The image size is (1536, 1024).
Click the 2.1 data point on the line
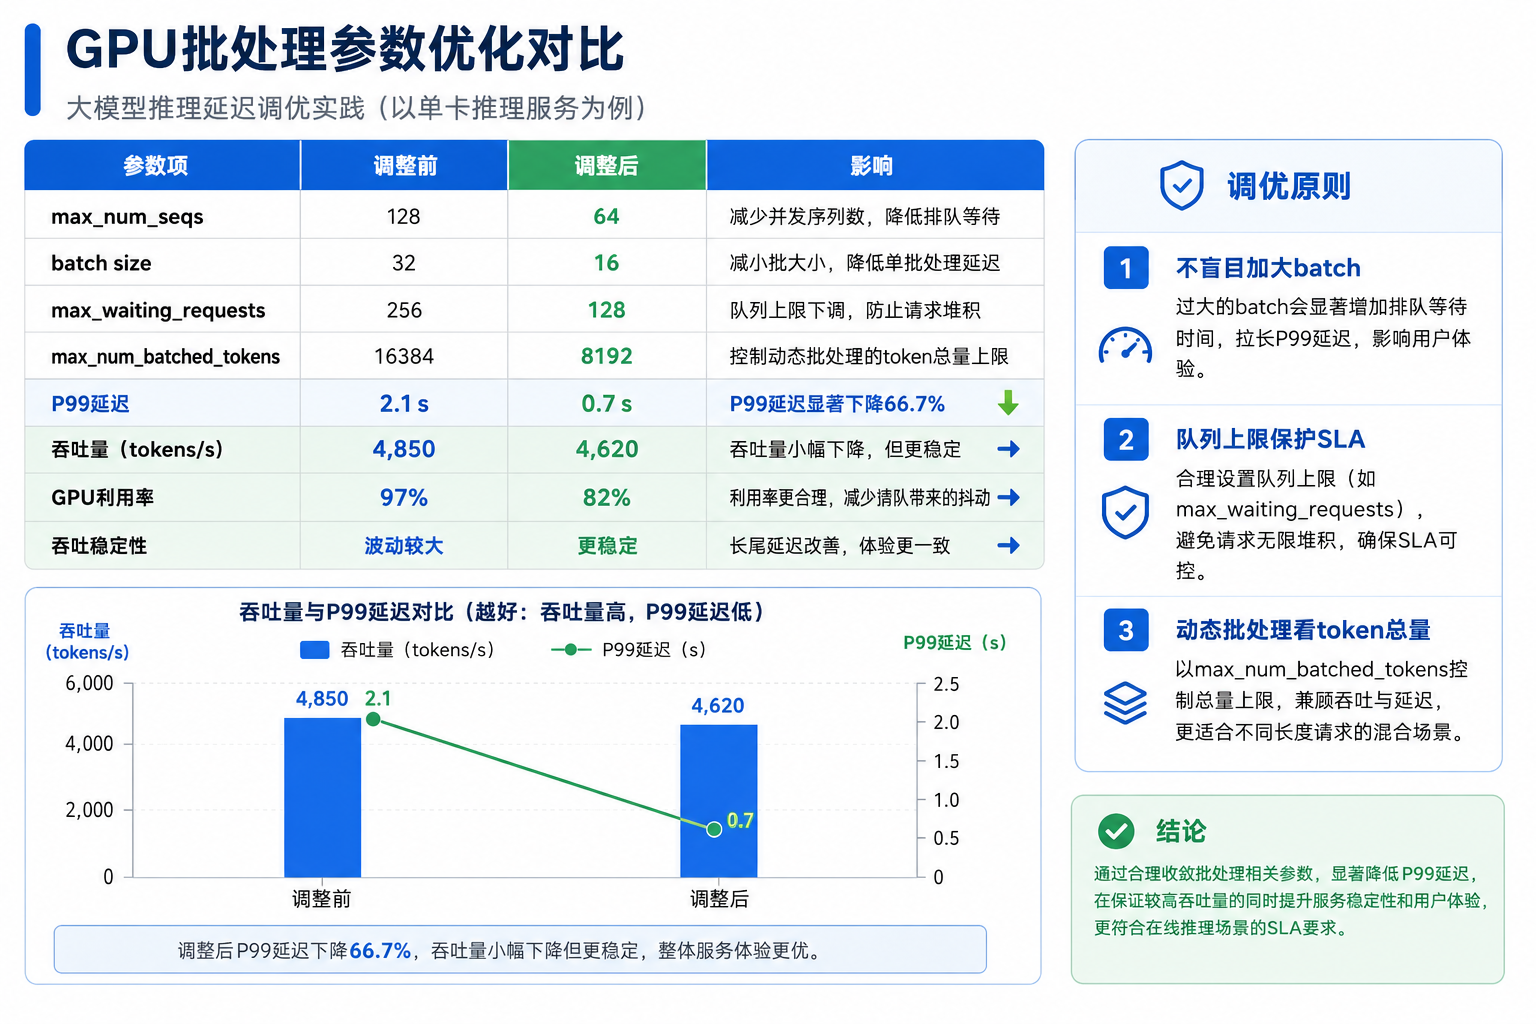click(x=373, y=719)
